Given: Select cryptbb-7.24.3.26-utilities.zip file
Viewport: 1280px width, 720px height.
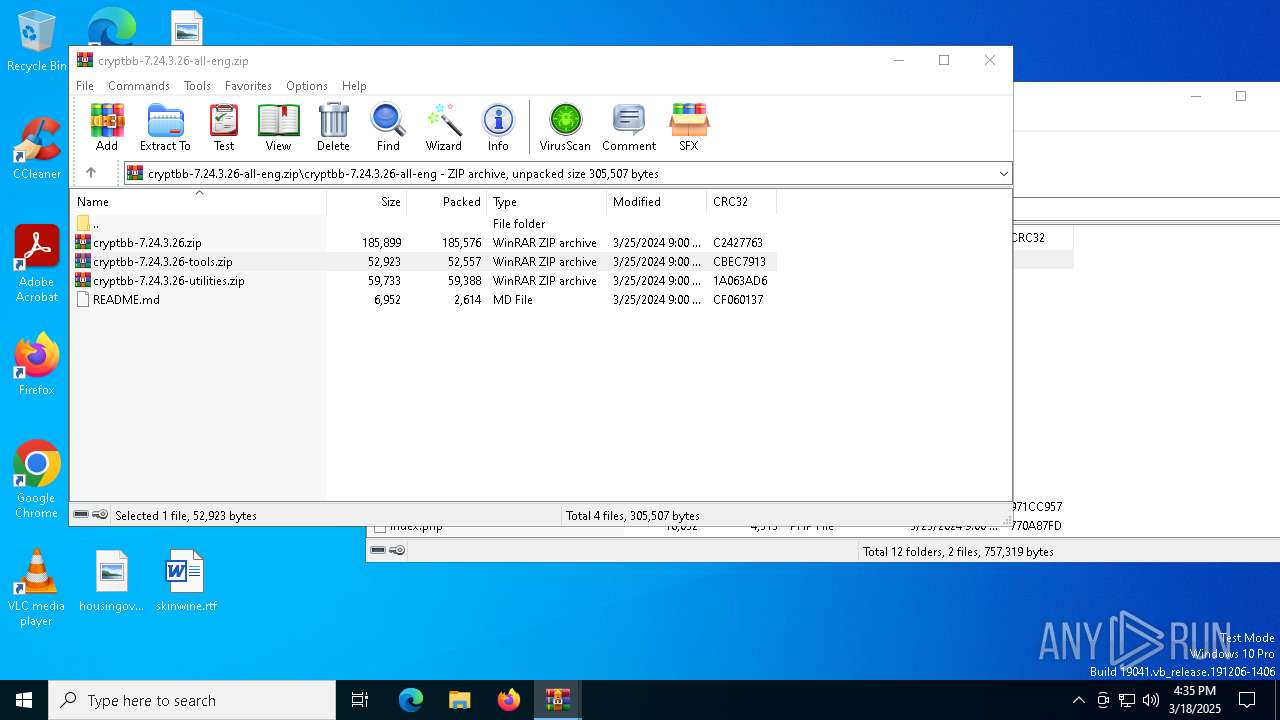Looking at the screenshot, I should 424,280.
